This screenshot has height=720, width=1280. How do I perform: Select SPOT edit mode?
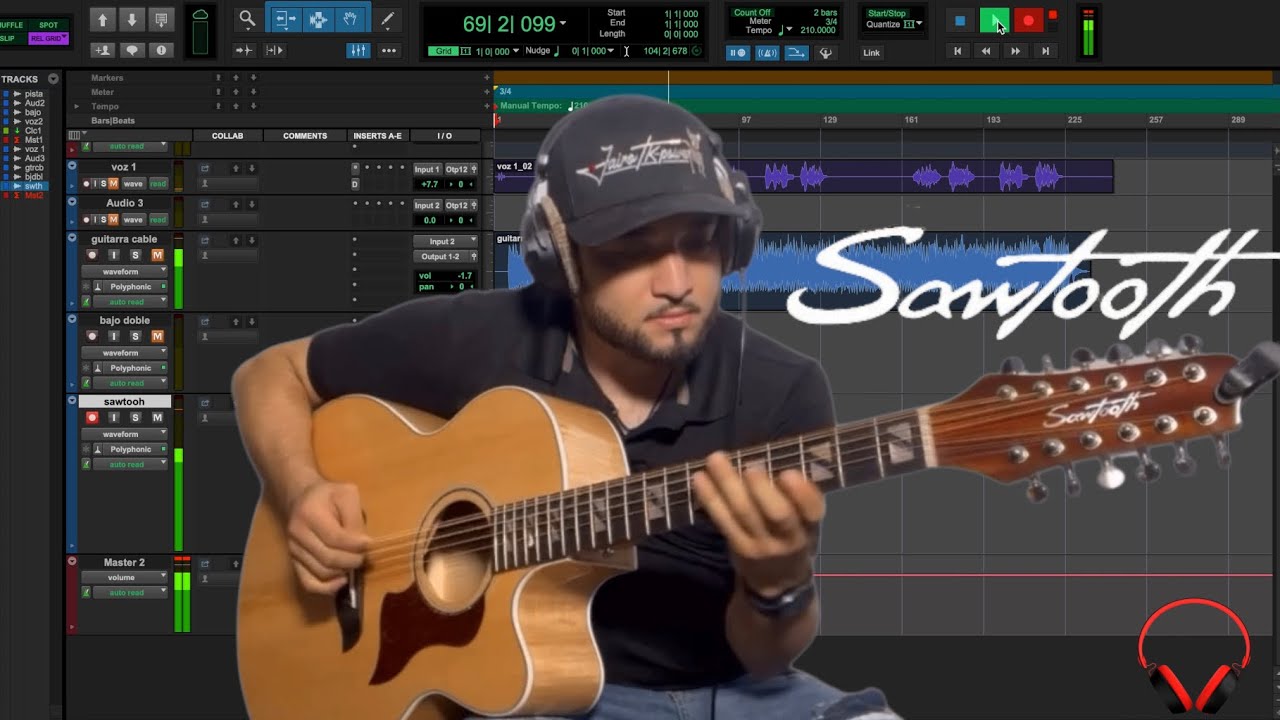48,25
